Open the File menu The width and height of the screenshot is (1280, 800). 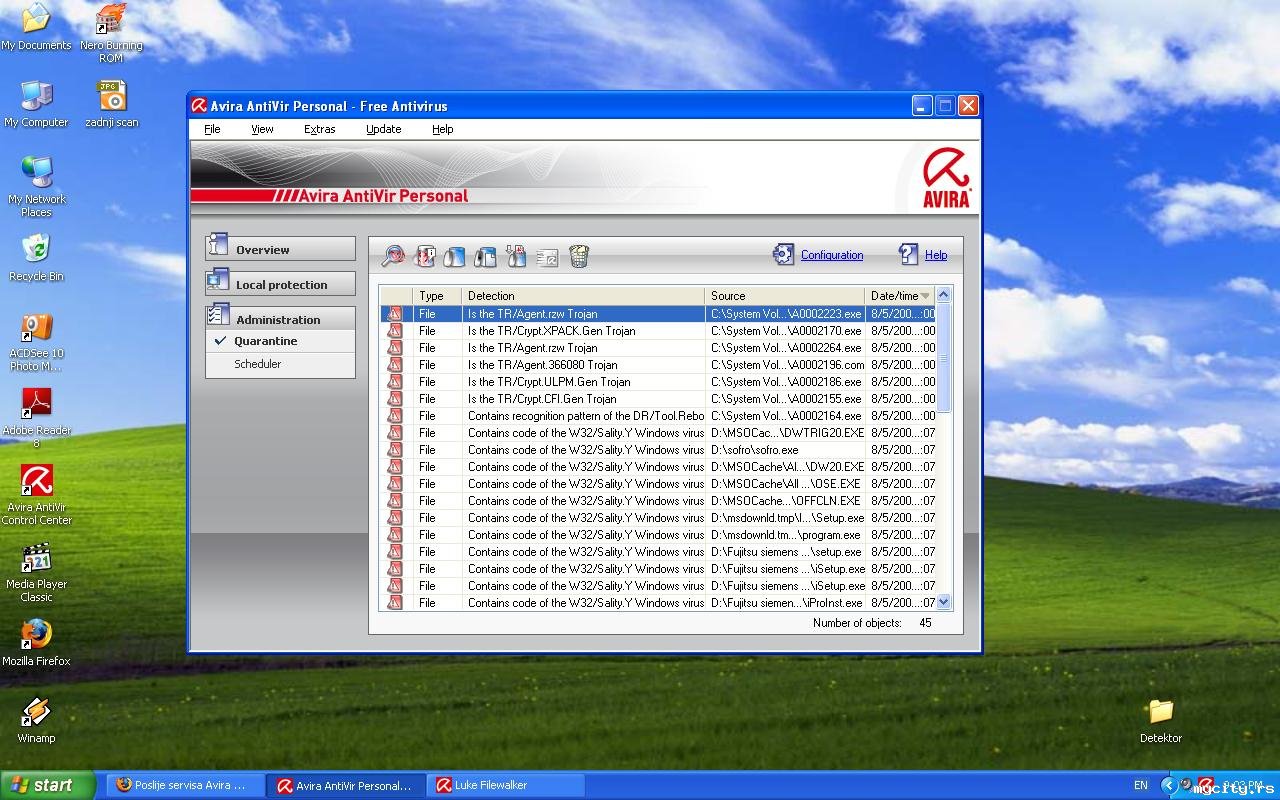[x=212, y=129]
